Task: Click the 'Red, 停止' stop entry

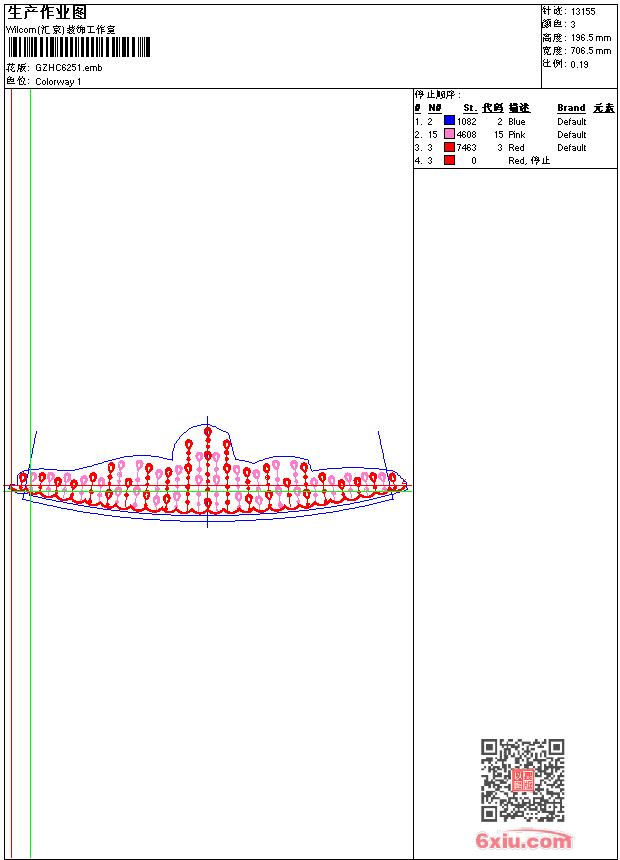Action: [529, 161]
